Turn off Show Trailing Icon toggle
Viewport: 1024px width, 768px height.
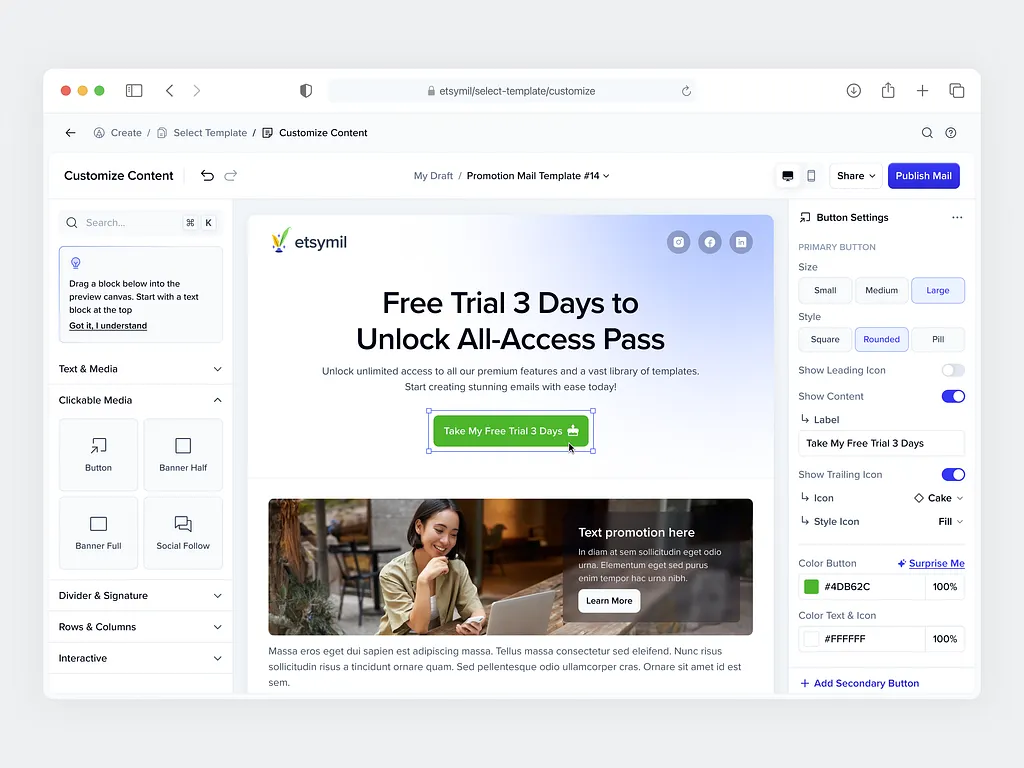click(x=953, y=474)
